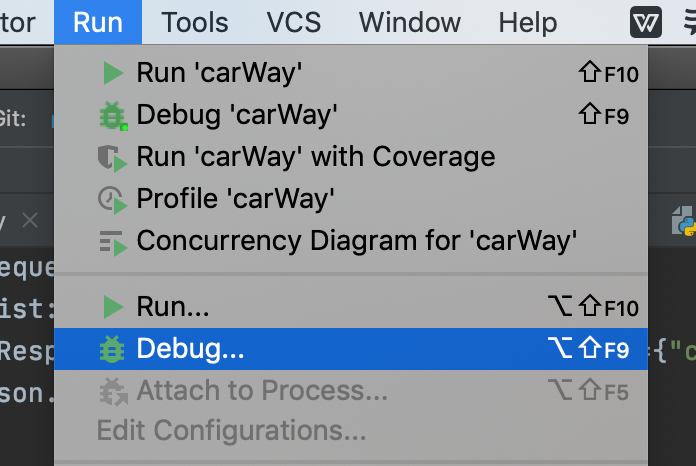Screen dimensions: 696x466
Task: Click the Run with Coverage shield icon
Action: 112,158
